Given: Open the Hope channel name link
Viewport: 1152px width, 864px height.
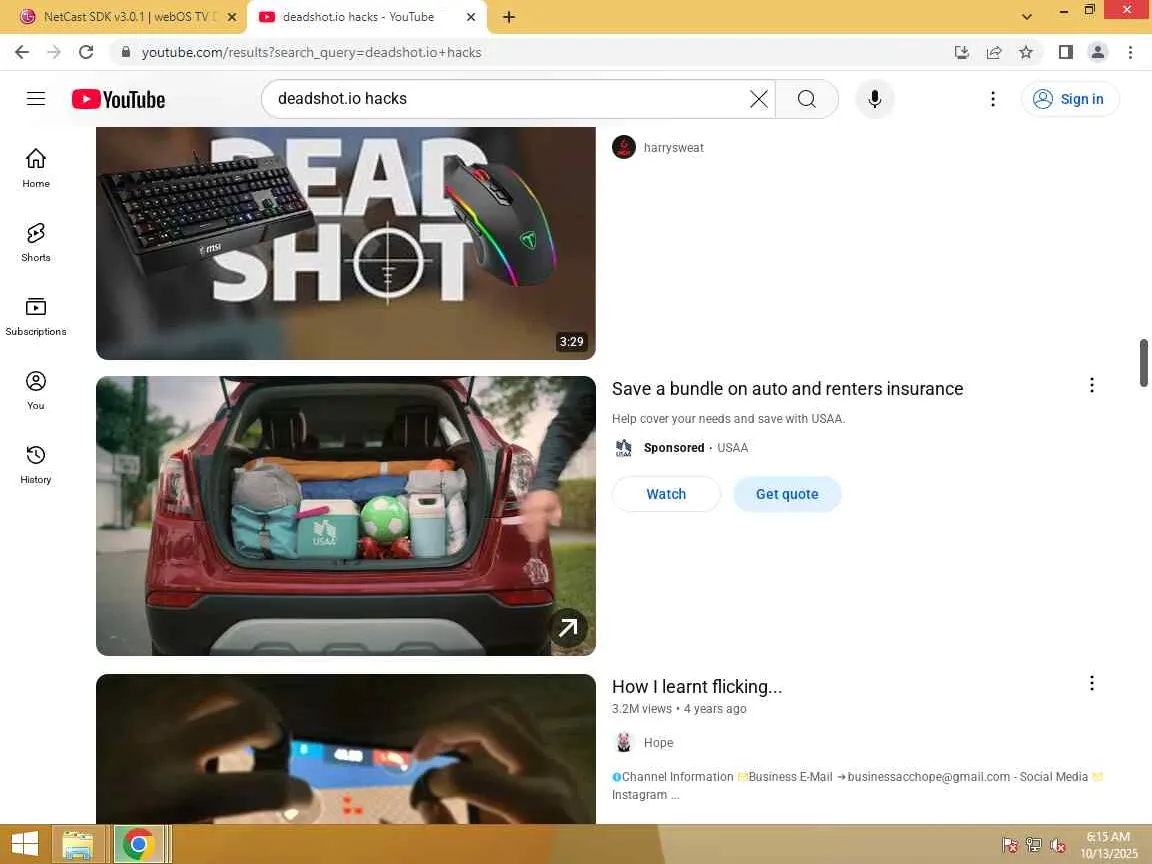Looking at the screenshot, I should [x=658, y=743].
